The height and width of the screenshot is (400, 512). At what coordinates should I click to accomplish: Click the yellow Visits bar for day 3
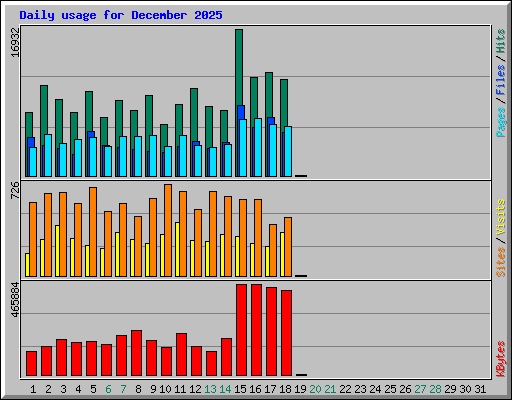click(x=57, y=251)
